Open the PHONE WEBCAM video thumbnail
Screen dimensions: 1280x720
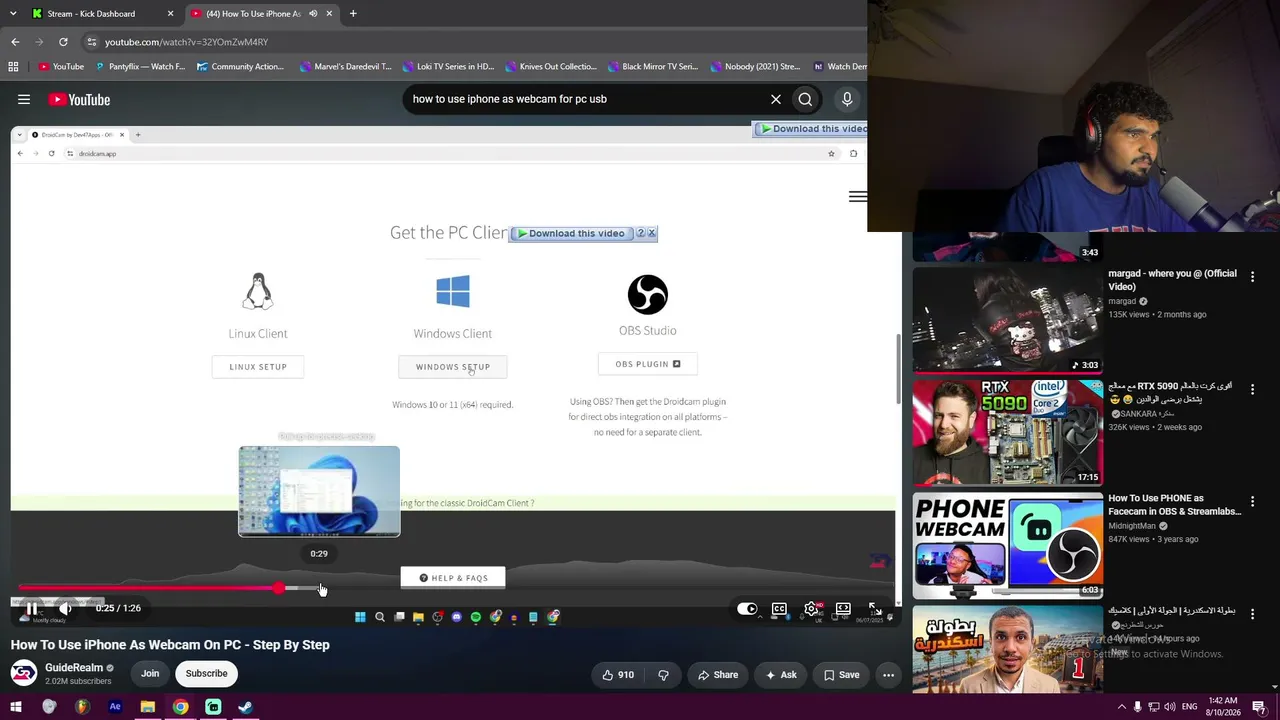click(1007, 545)
